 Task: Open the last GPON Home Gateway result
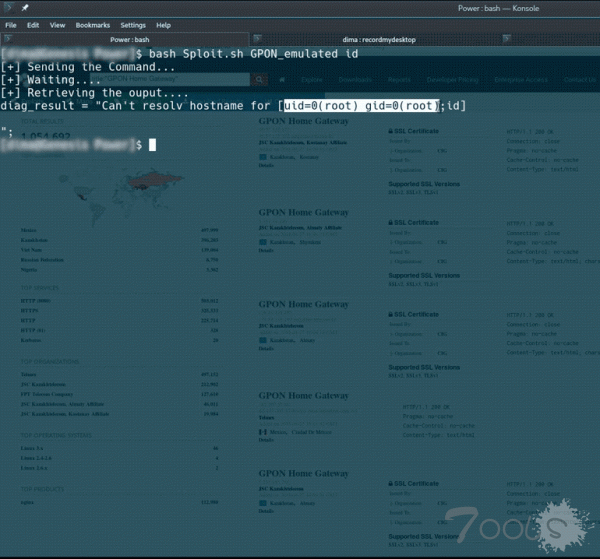click(303, 473)
